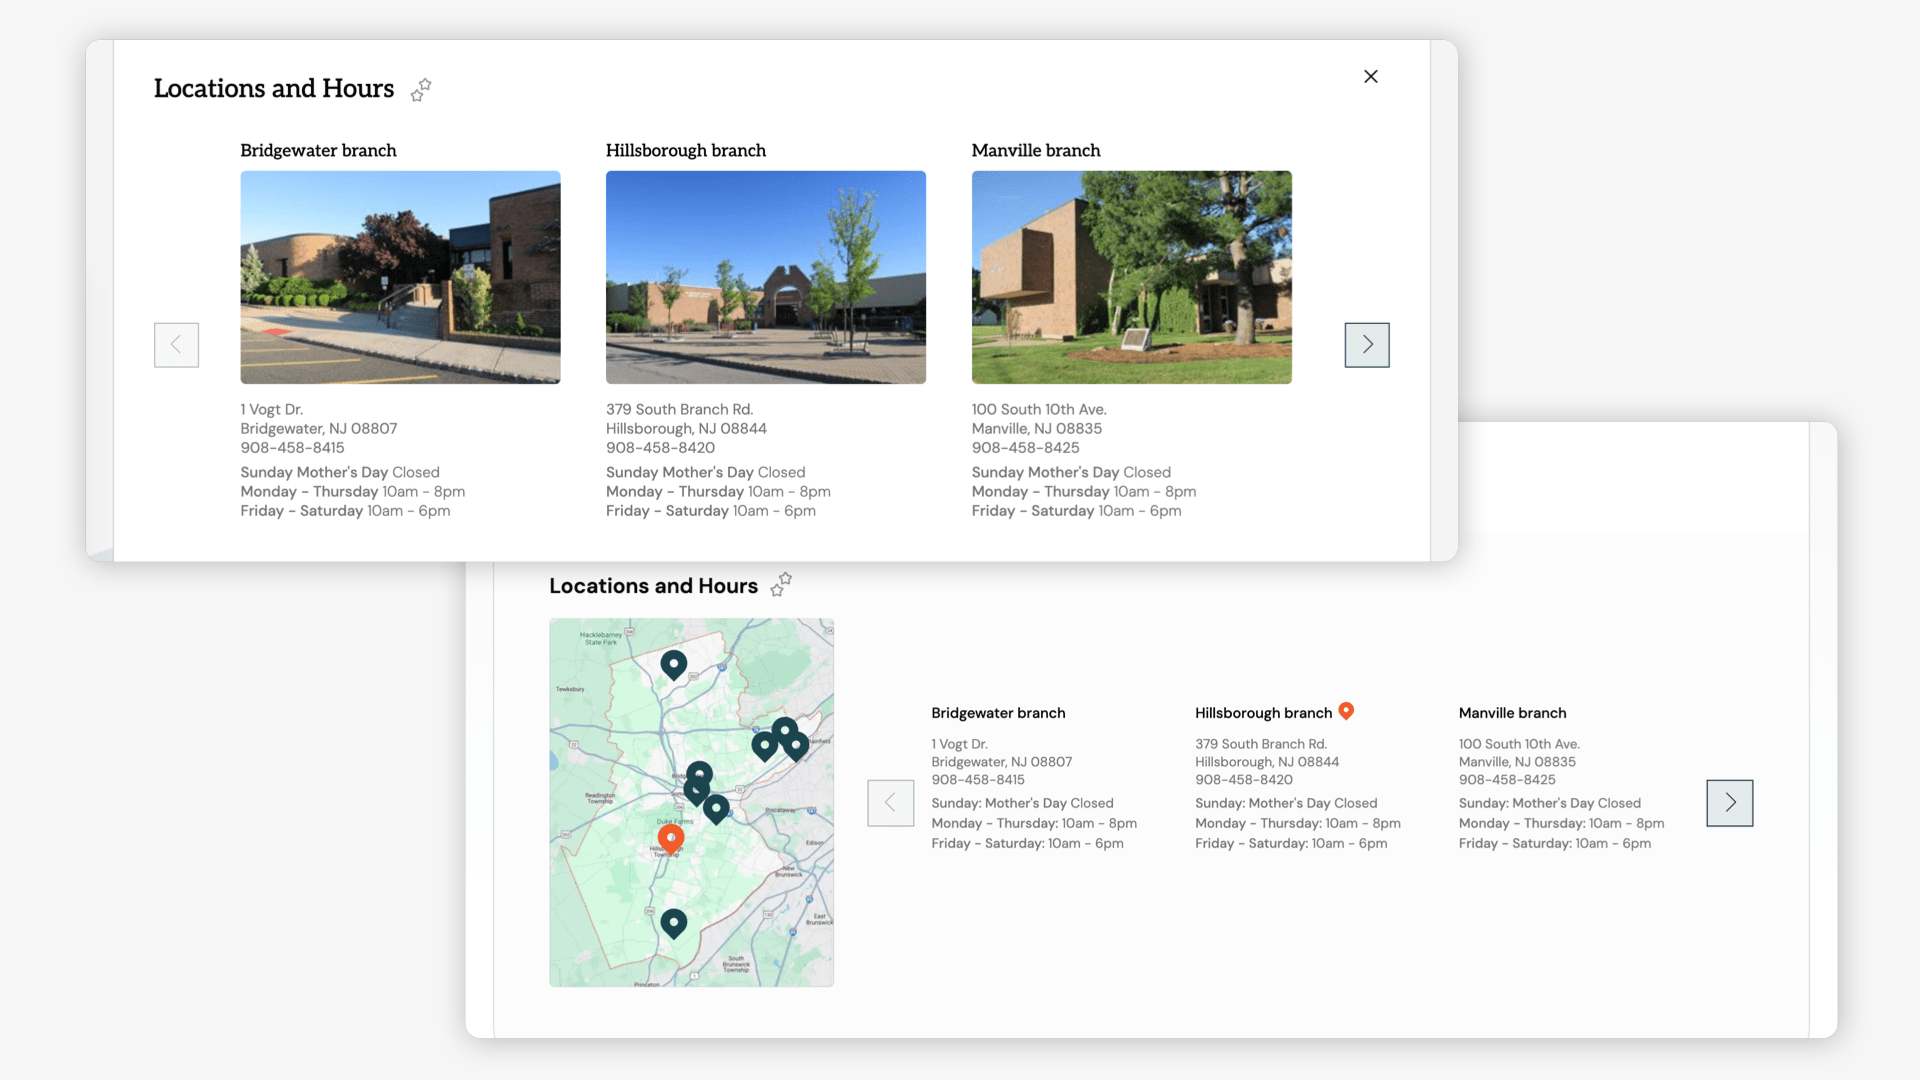Click the Hillsborough phone number 908-458-8420 in the top panel
Viewport: 1920px width, 1080px height.
click(660, 448)
